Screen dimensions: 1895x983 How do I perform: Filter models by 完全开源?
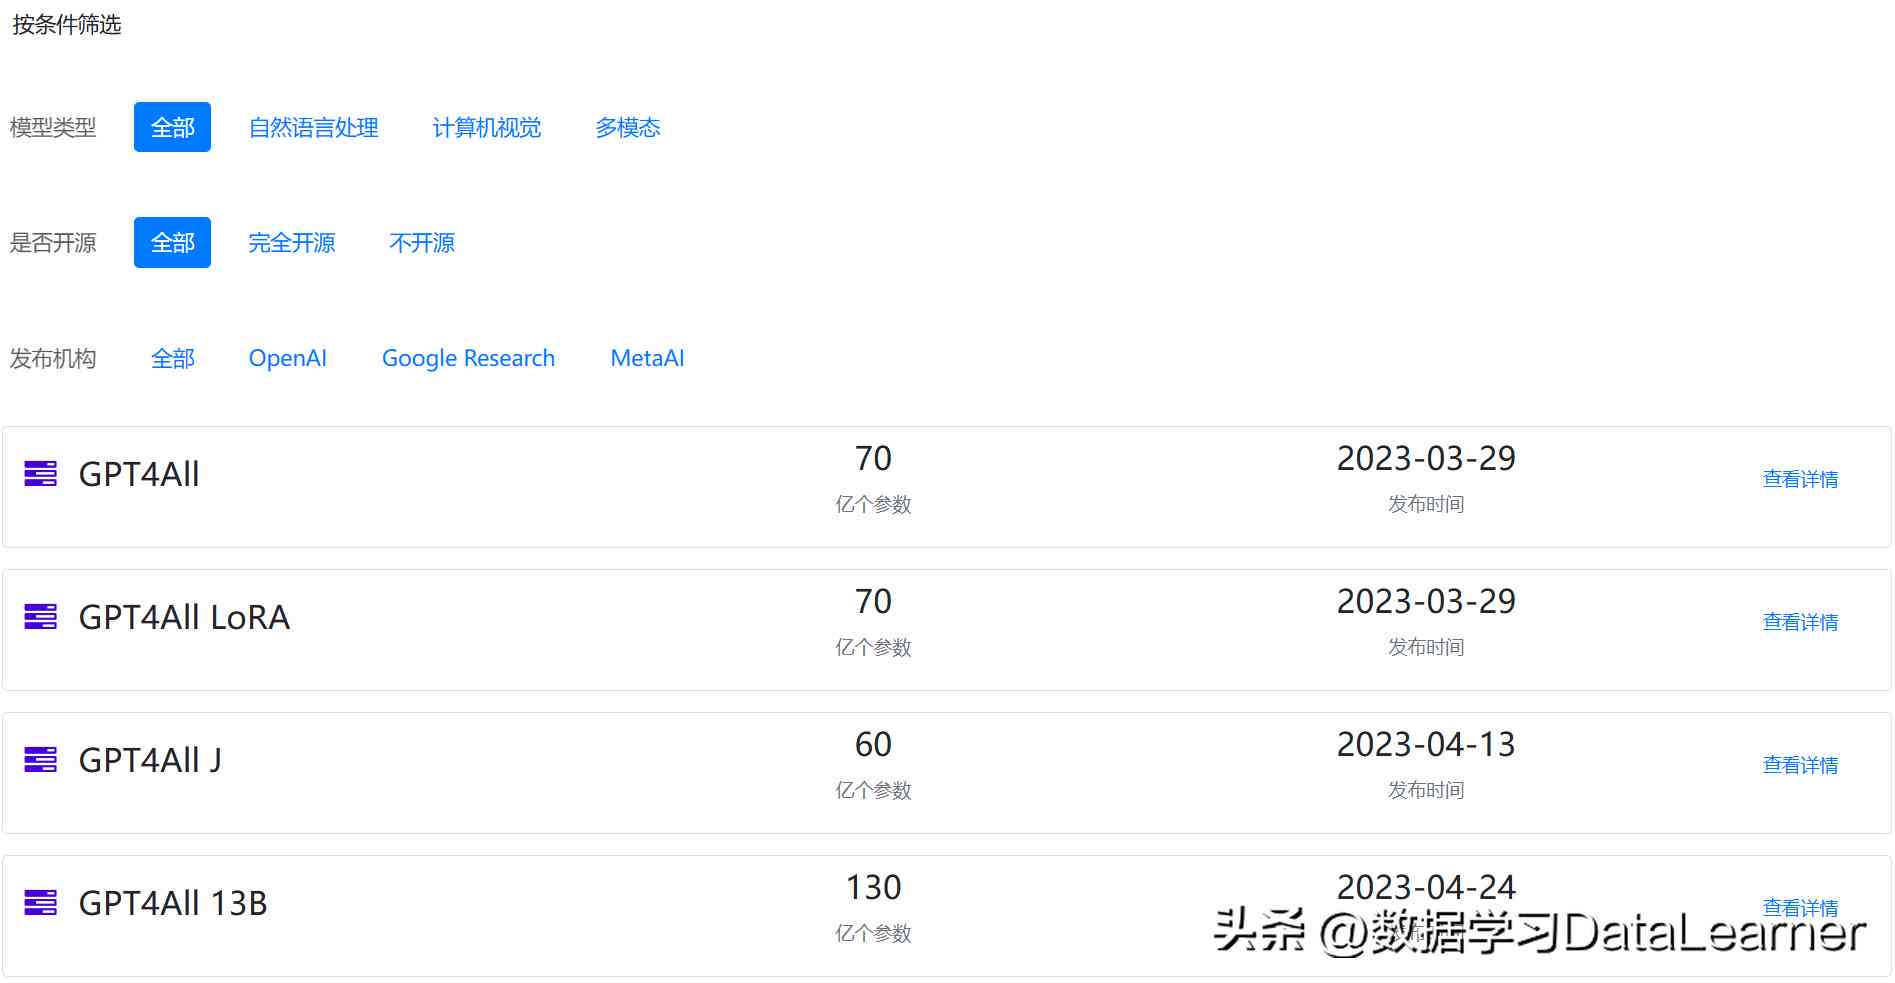tap(291, 242)
